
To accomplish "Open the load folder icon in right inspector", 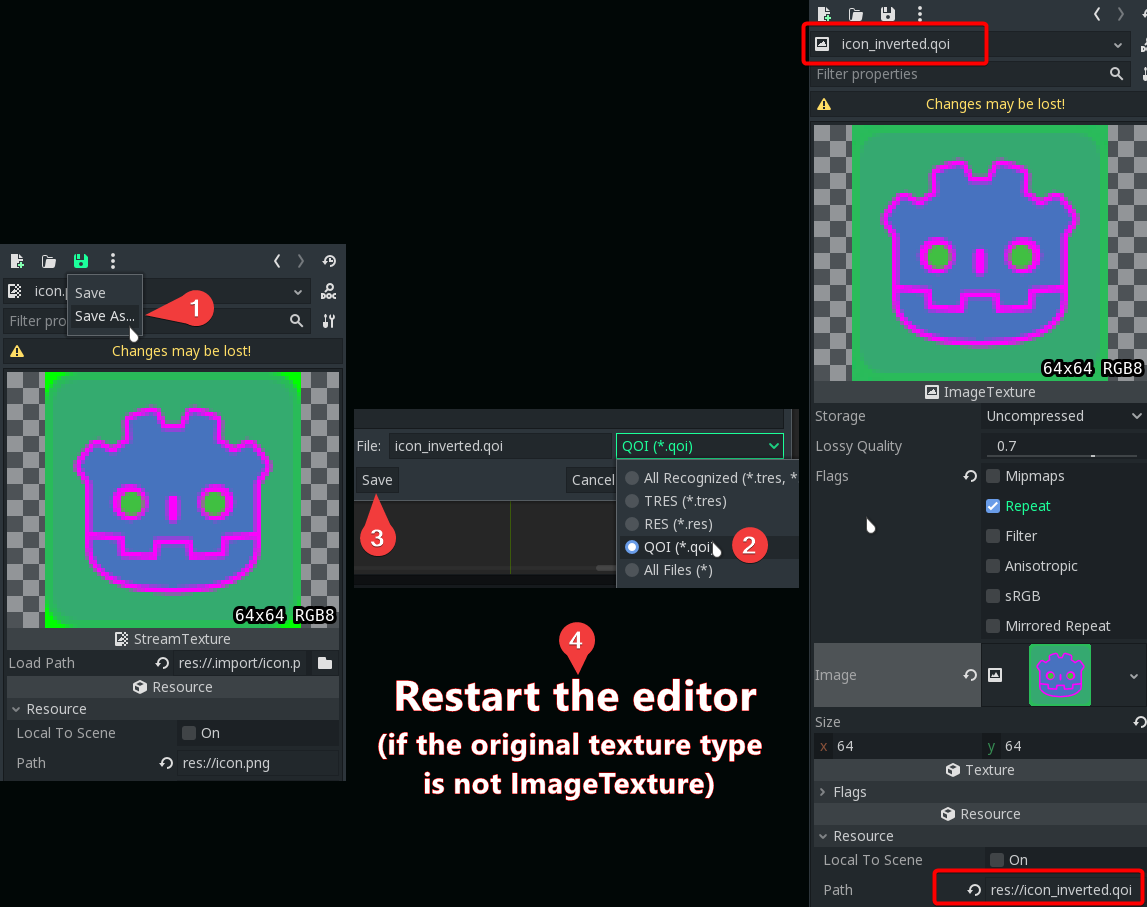I will tap(856, 14).
